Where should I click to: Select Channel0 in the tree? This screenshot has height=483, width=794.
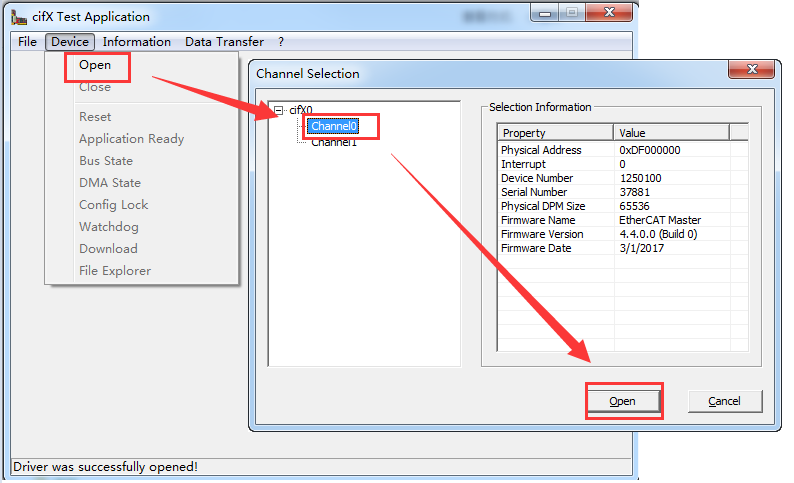point(334,126)
